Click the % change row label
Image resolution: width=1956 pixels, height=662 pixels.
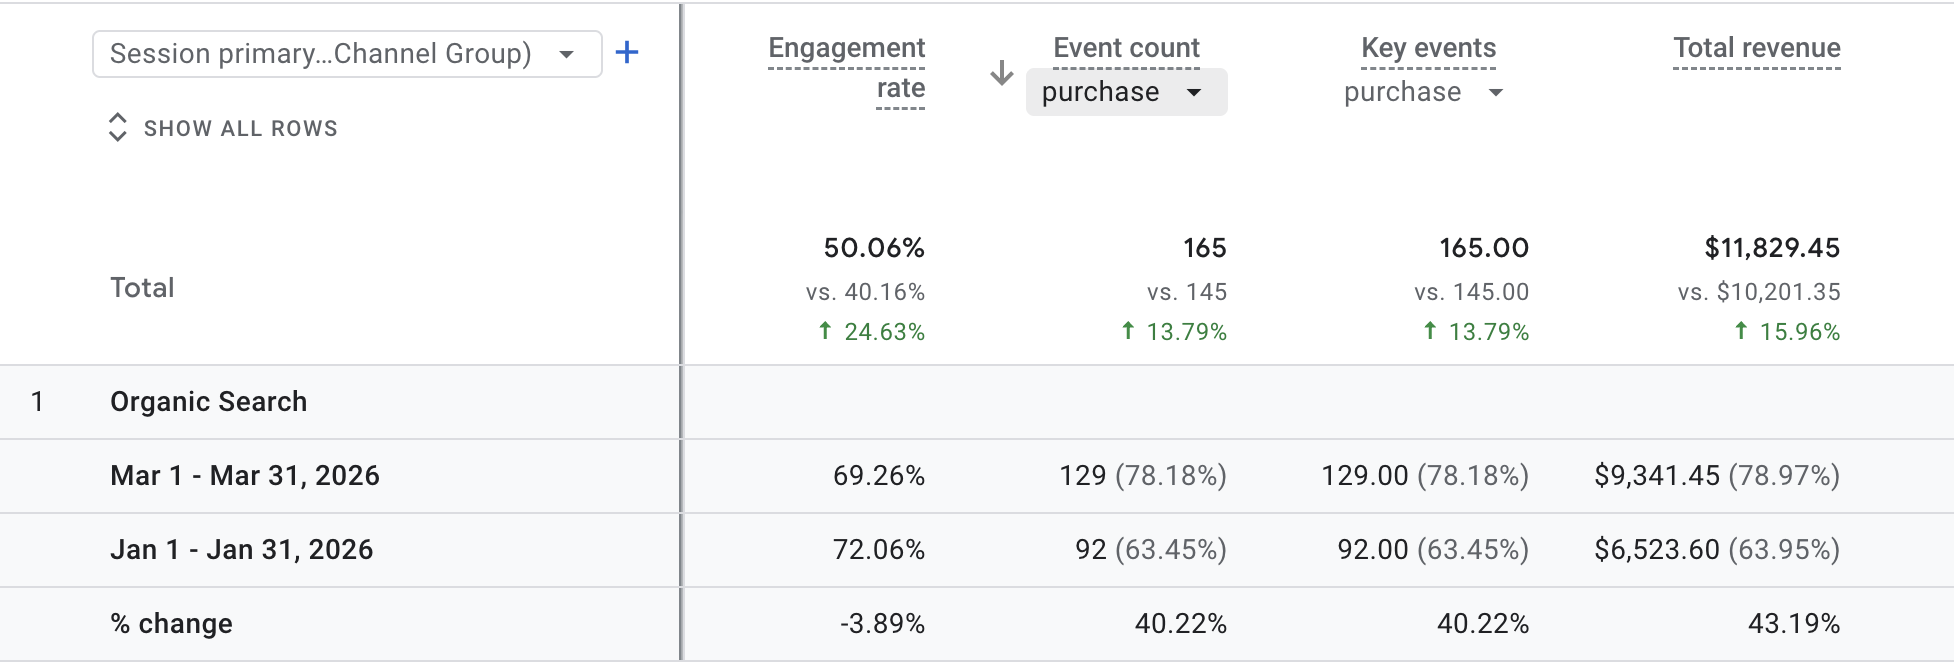coord(171,623)
